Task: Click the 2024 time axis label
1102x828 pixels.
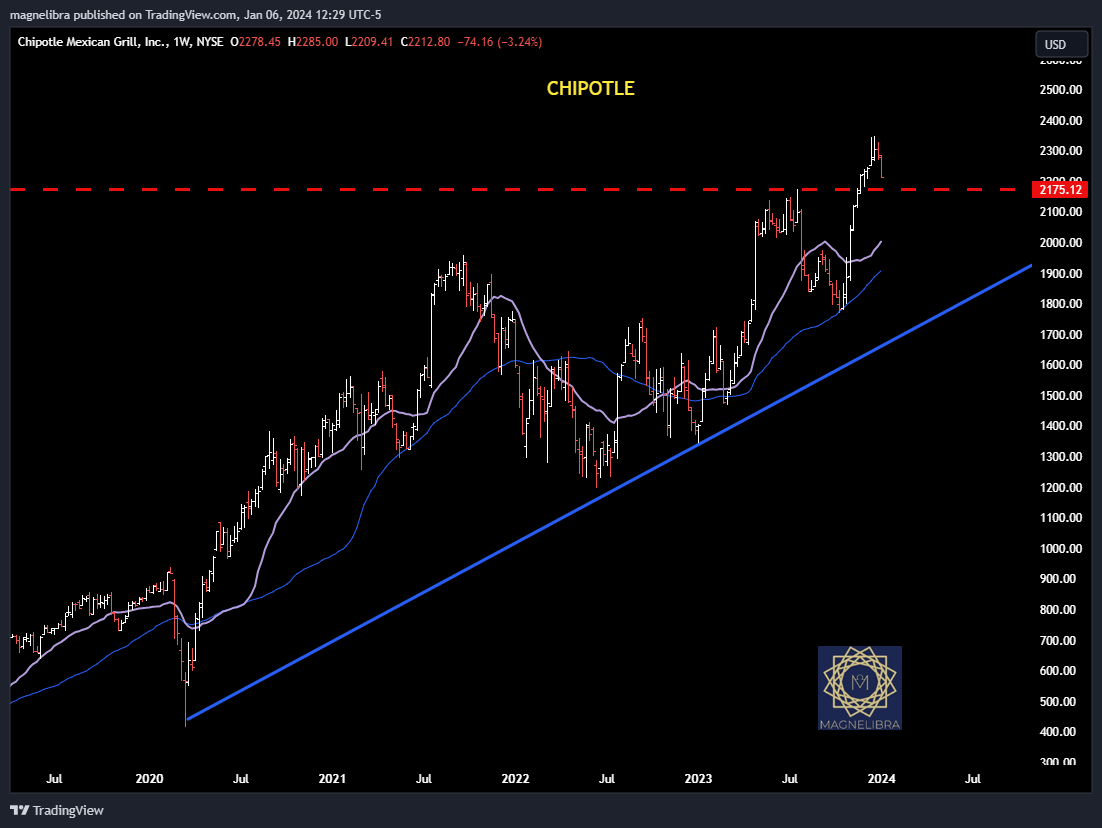Action: pyautogui.click(x=881, y=779)
